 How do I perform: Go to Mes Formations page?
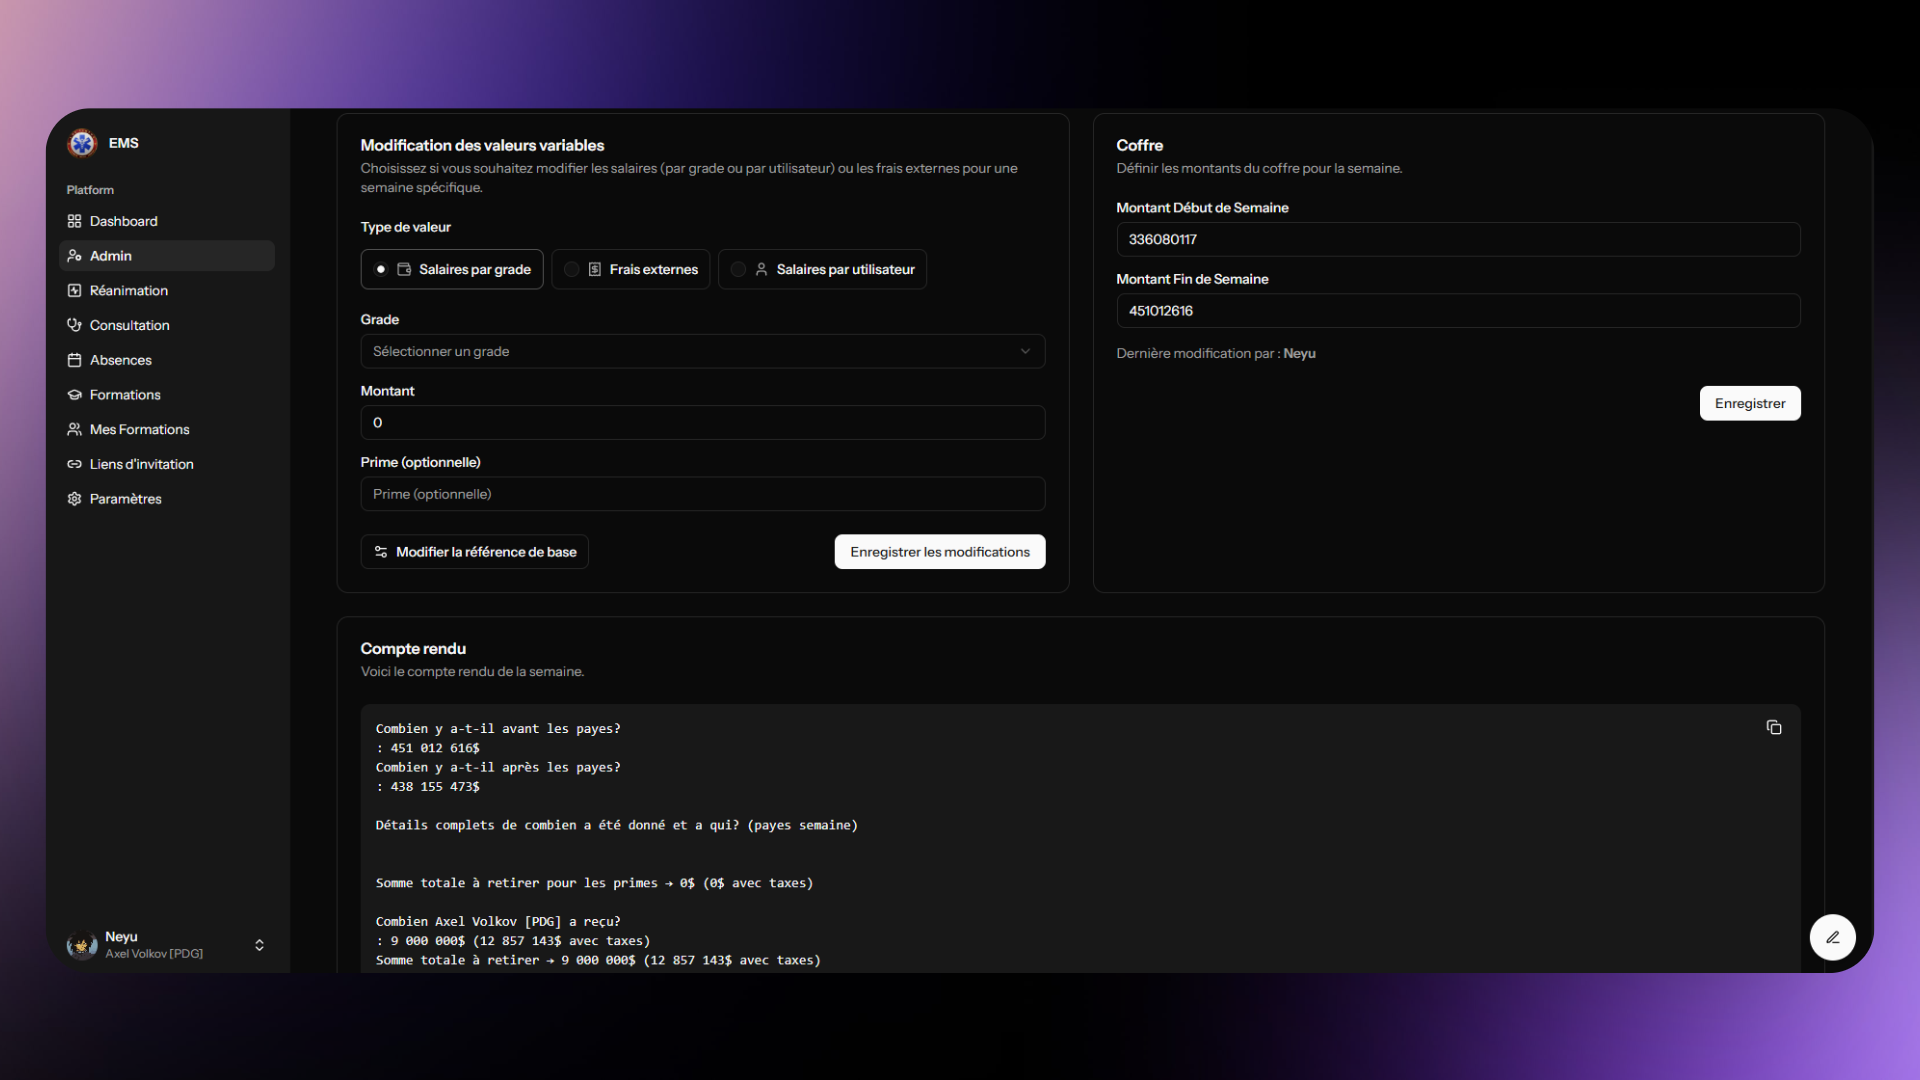click(139, 429)
